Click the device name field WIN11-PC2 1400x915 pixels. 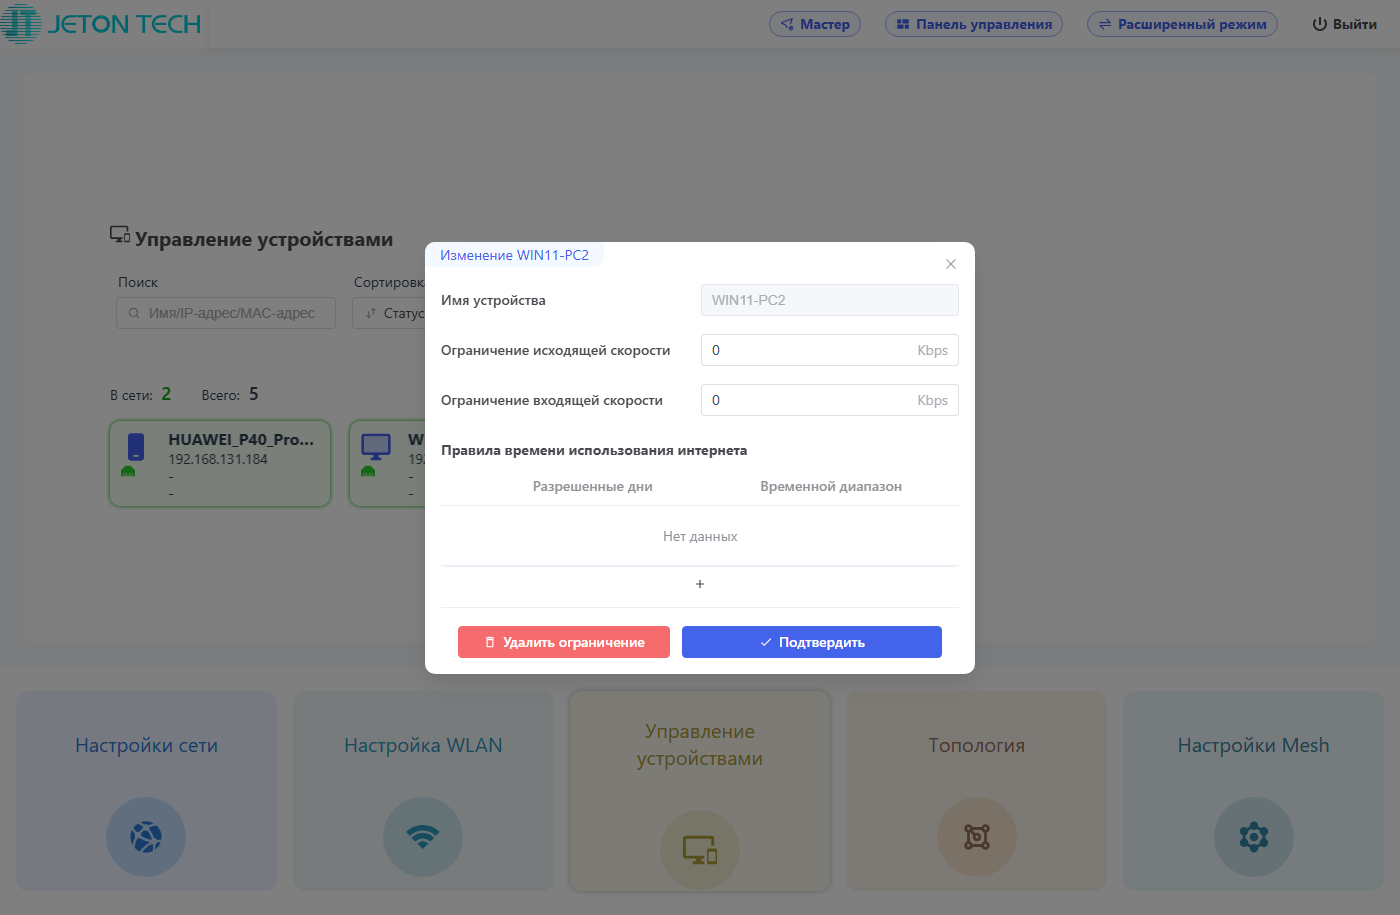pyautogui.click(x=830, y=300)
